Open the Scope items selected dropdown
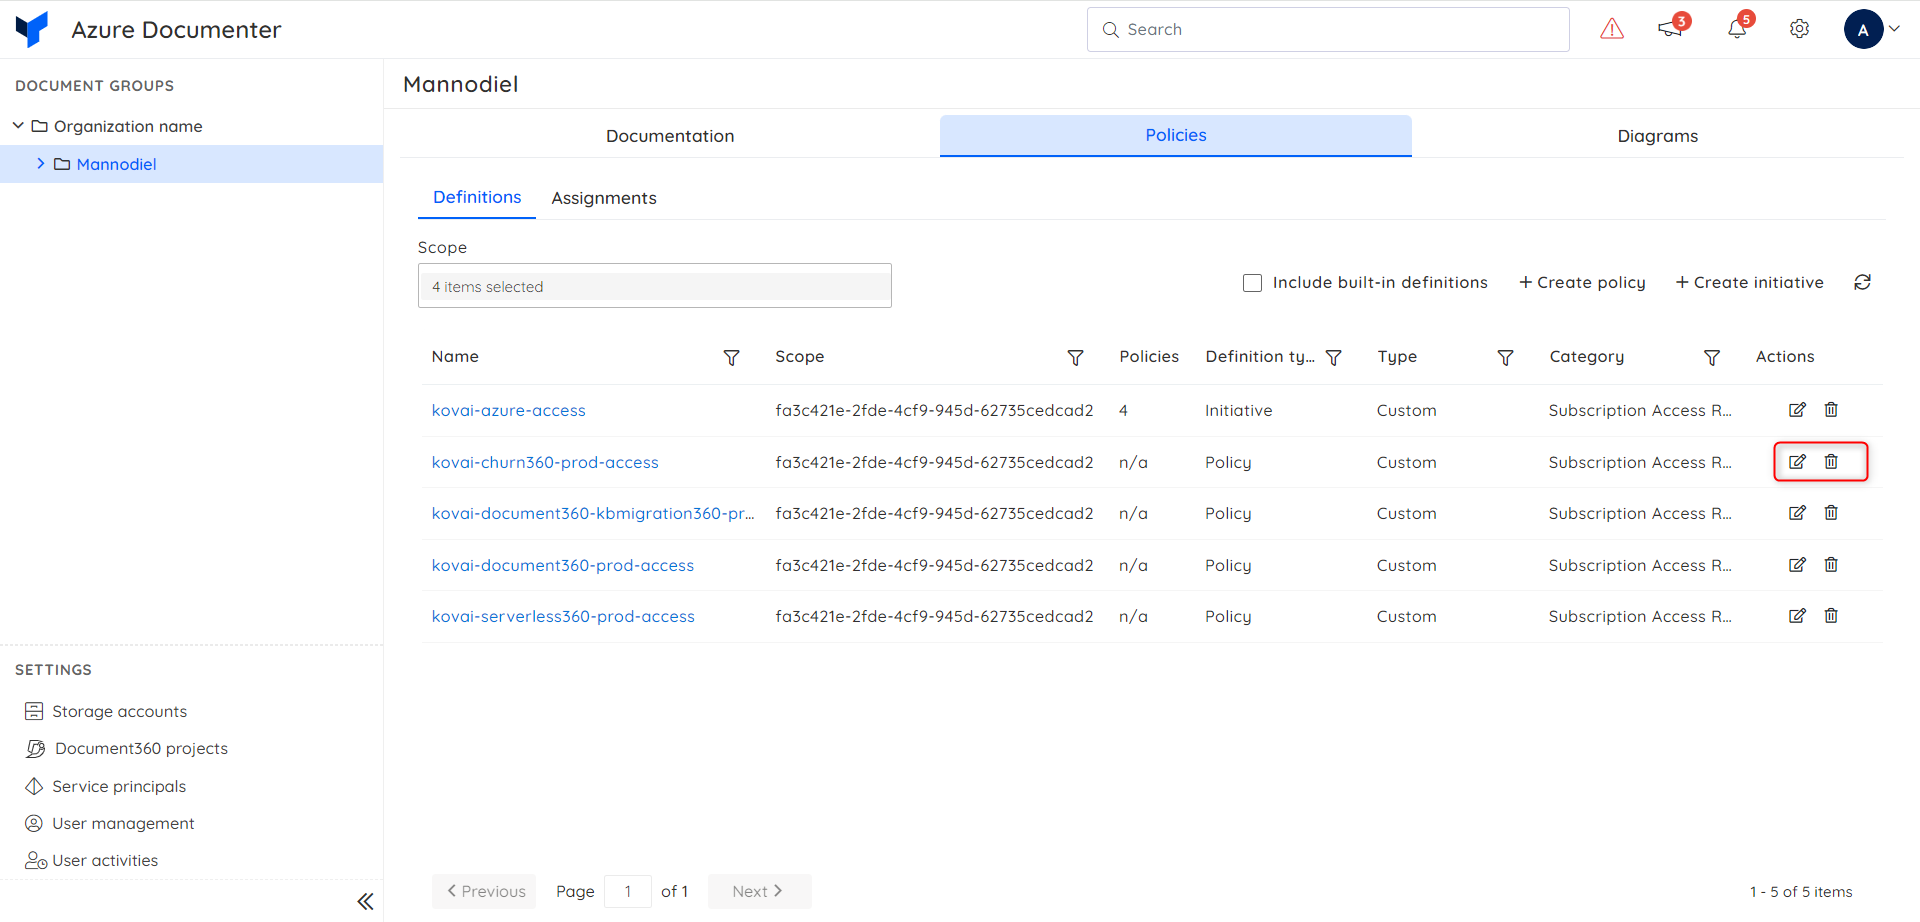The width and height of the screenshot is (1920, 922). [x=655, y=286]
